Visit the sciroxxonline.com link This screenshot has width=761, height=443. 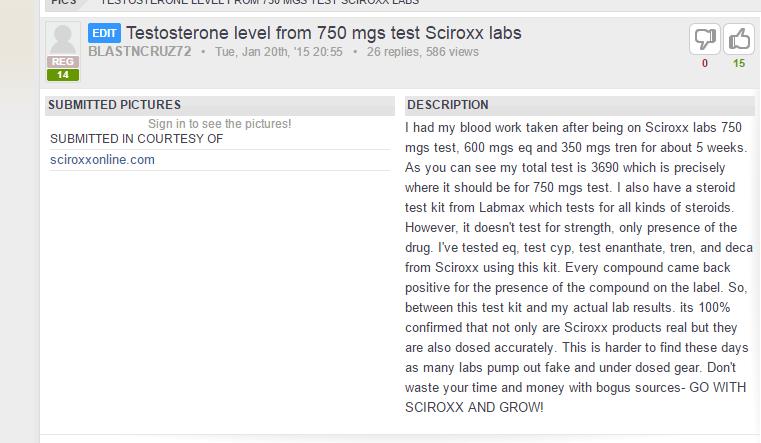(x=102, y=160)
